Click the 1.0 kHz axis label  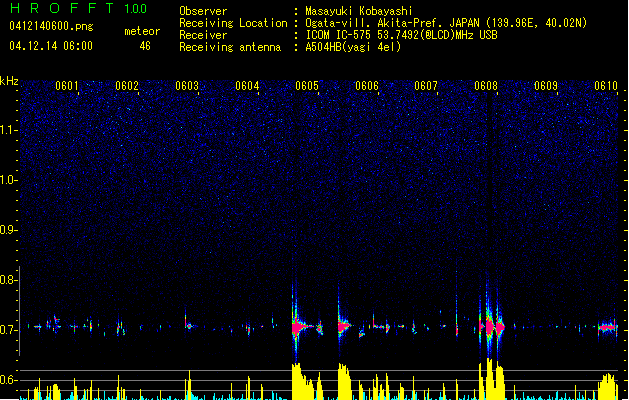8,180
